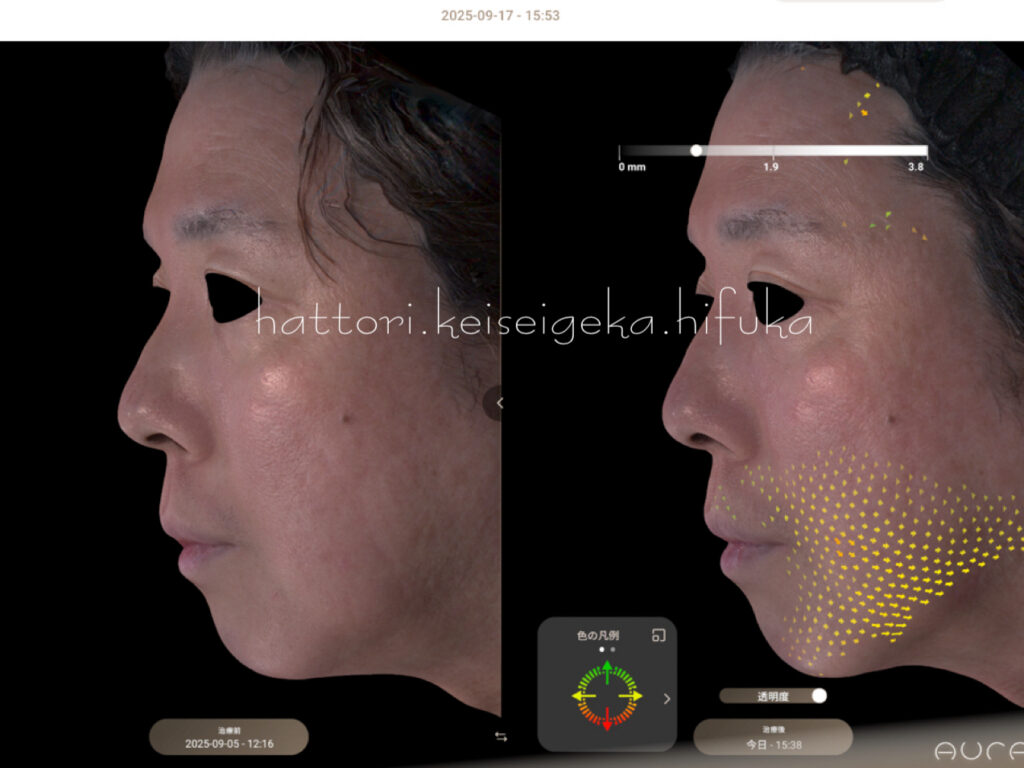Open the 治療前 2025-09-05 date selector
Screen dimensions: 1024x768
pos(228,737)
